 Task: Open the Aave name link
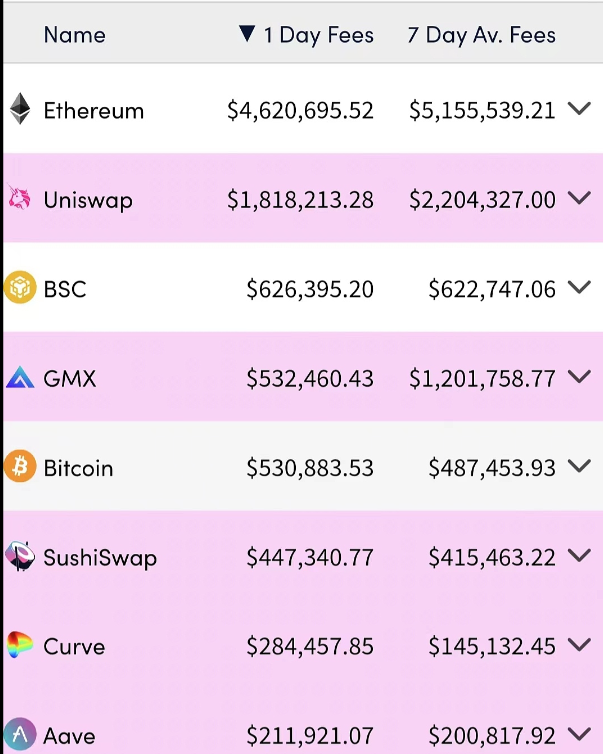pos(69,736)
